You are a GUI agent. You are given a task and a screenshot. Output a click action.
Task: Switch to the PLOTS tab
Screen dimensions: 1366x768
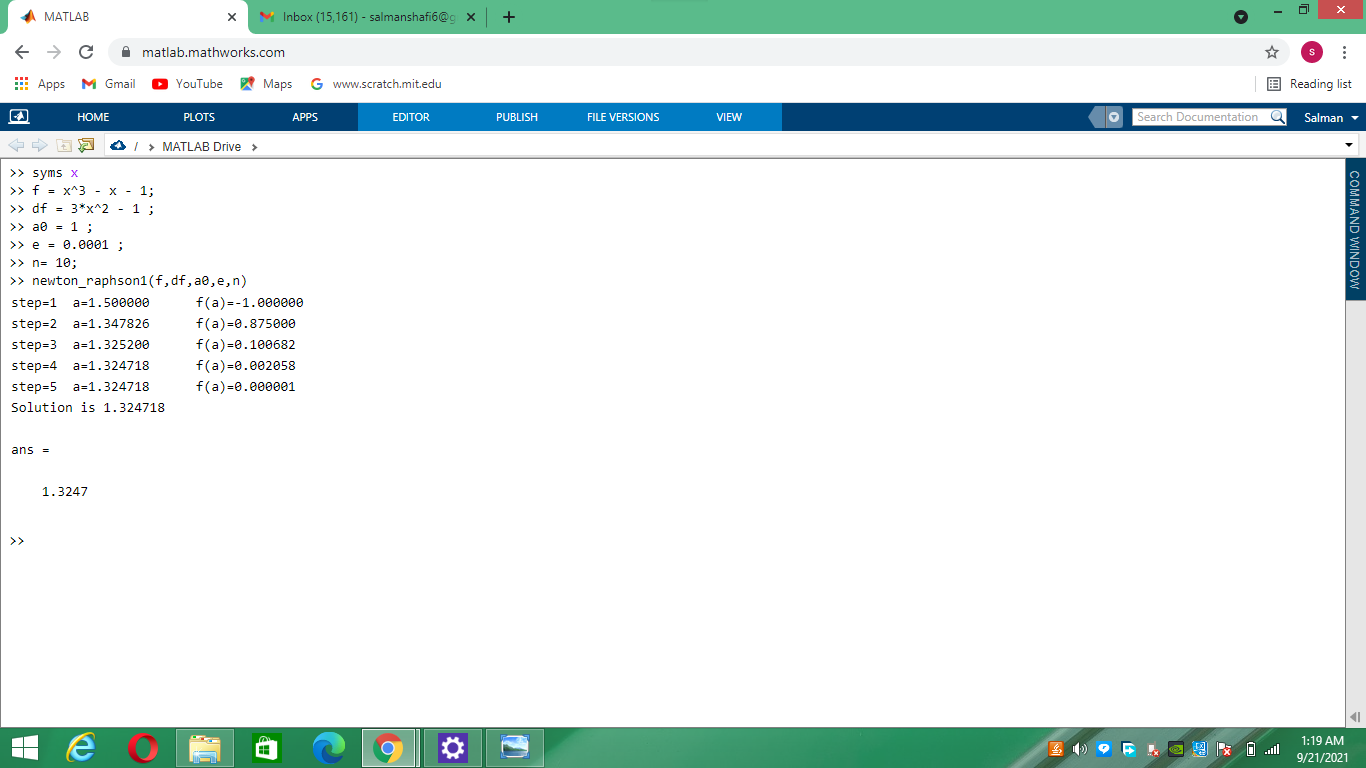[198, 117]
